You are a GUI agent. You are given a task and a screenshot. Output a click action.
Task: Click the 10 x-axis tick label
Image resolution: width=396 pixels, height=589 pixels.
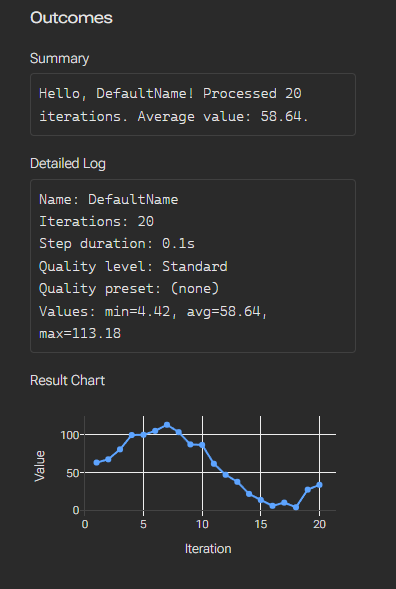coord(202,524)
